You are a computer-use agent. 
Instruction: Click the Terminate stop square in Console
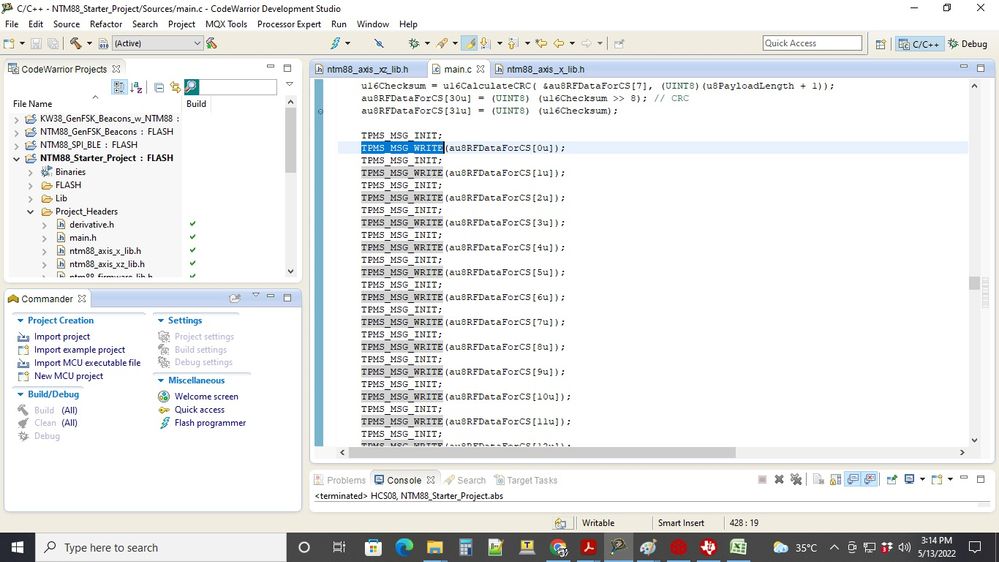pyautogui.click(x=762, y=479)
